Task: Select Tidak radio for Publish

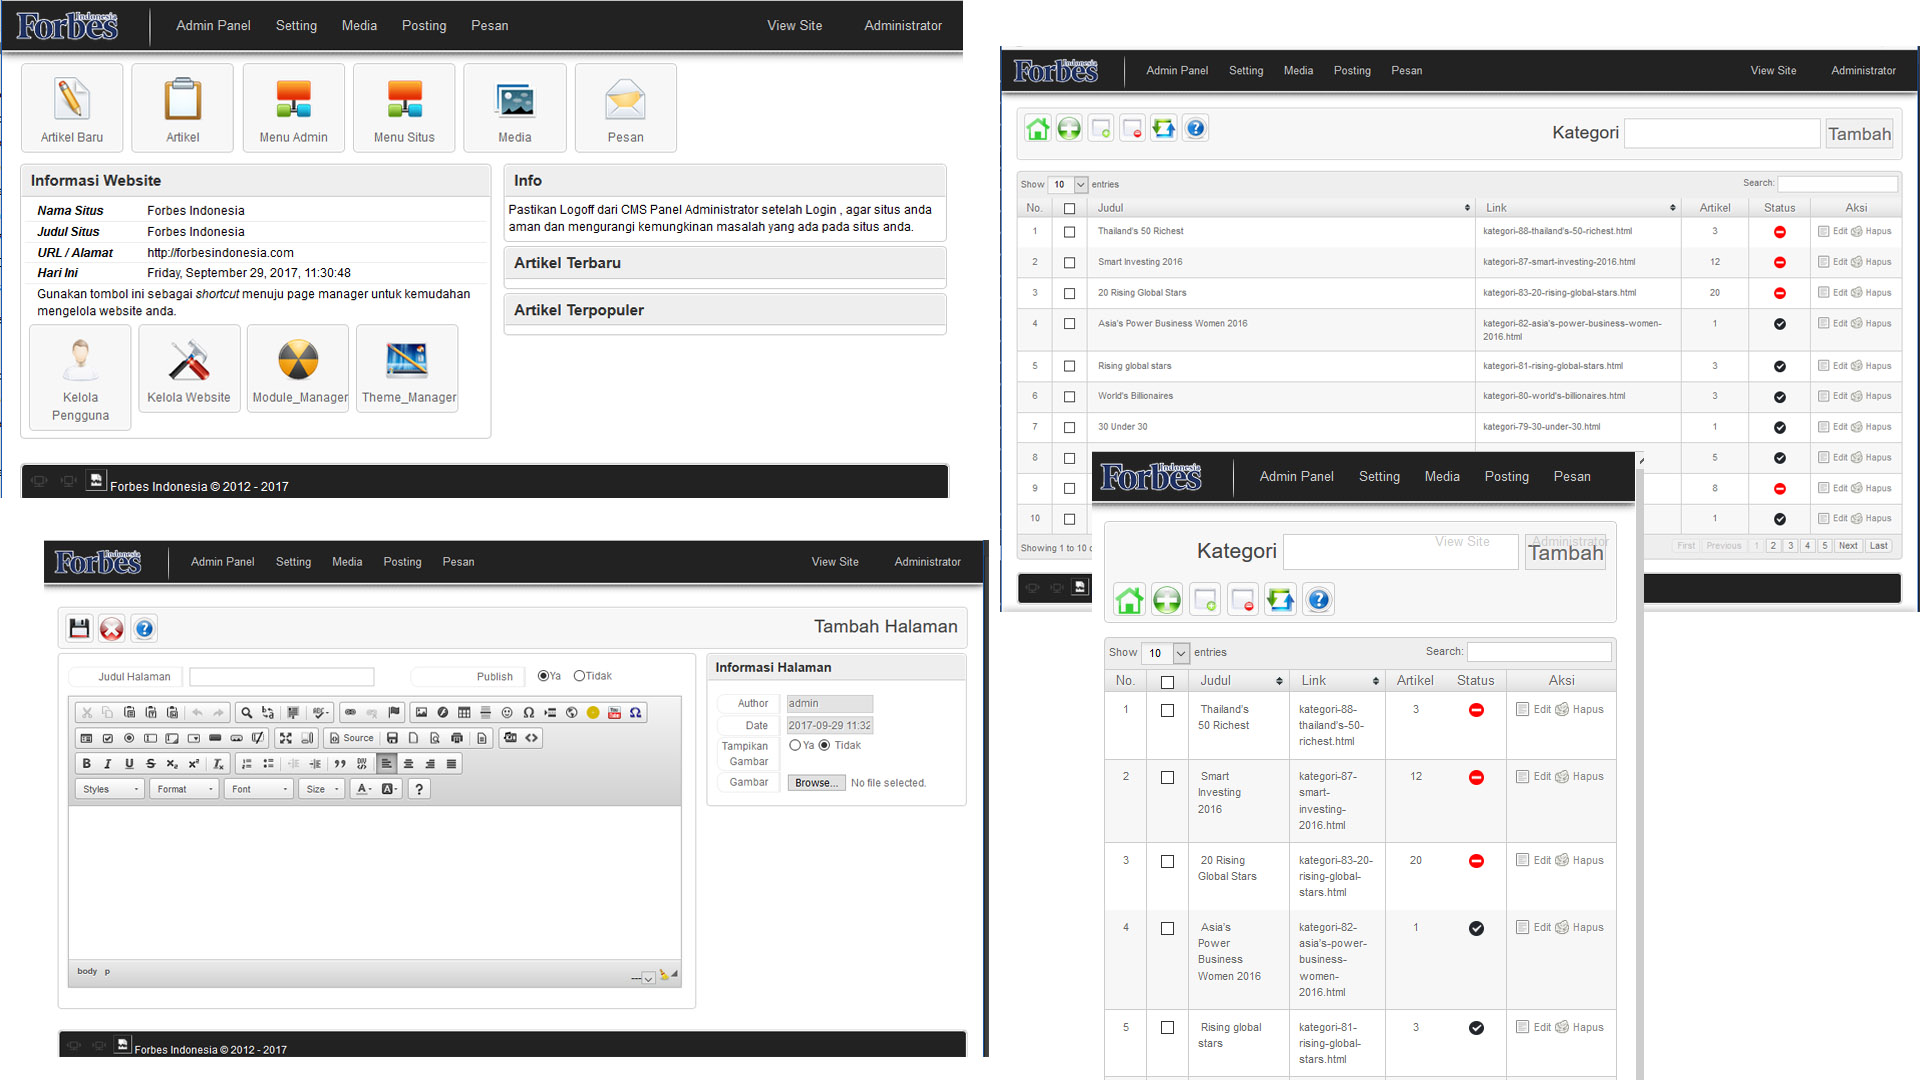Action: tap(579, 676)
